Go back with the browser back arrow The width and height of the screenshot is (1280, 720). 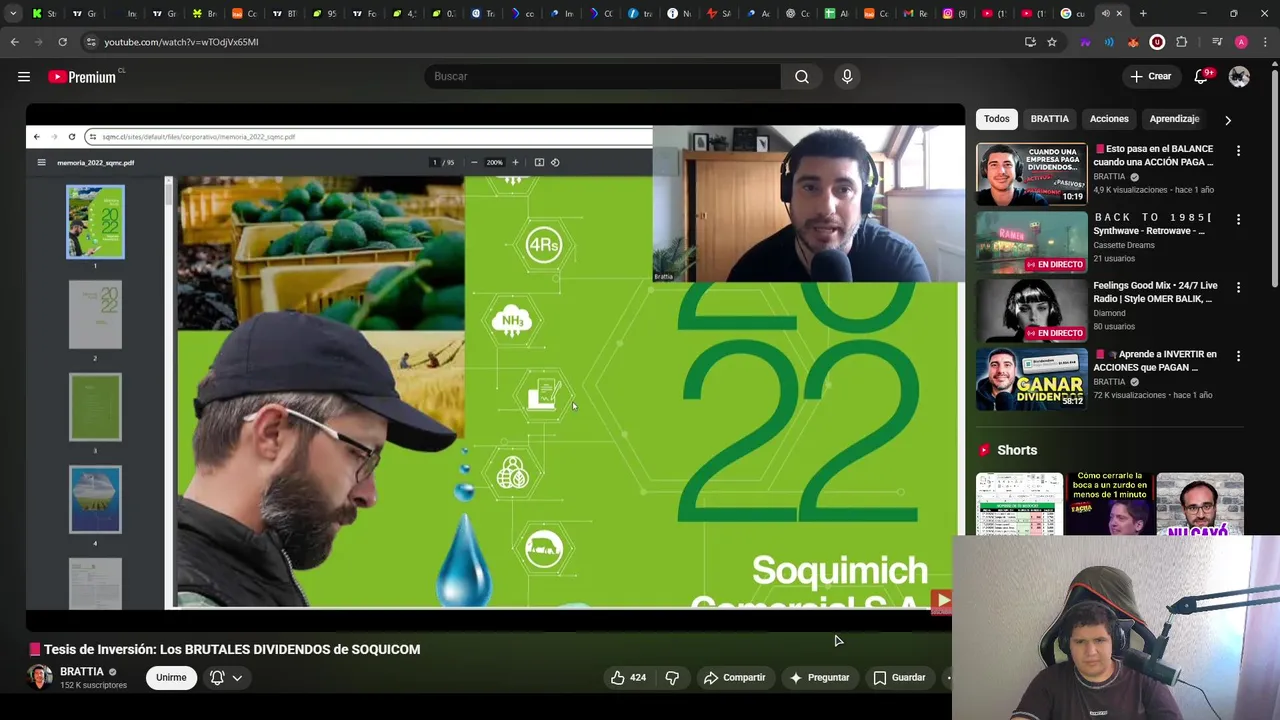[15, 42]
